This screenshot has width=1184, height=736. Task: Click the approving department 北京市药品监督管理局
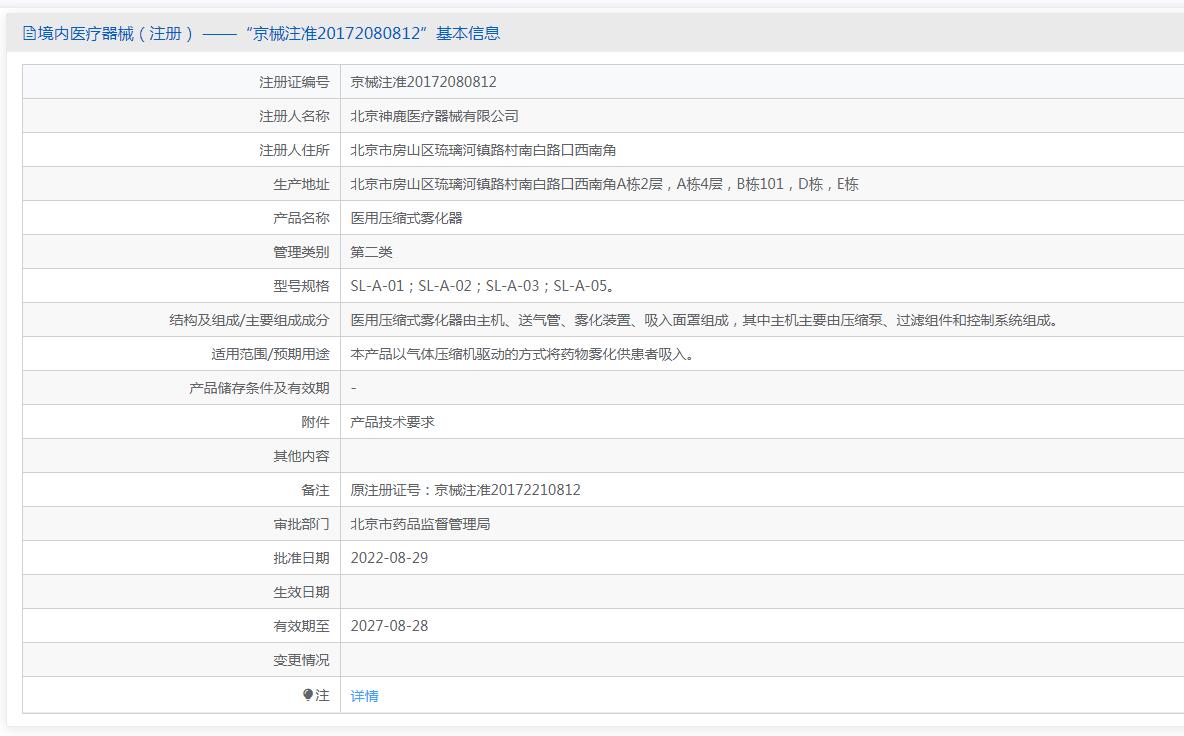click(x=420, y=524)
